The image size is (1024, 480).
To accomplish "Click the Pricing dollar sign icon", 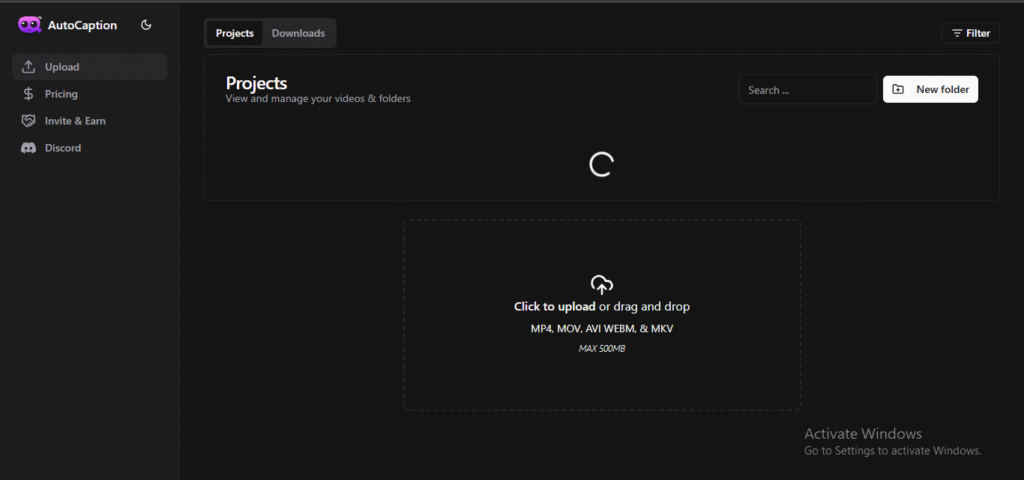I will tap(28, 94).
